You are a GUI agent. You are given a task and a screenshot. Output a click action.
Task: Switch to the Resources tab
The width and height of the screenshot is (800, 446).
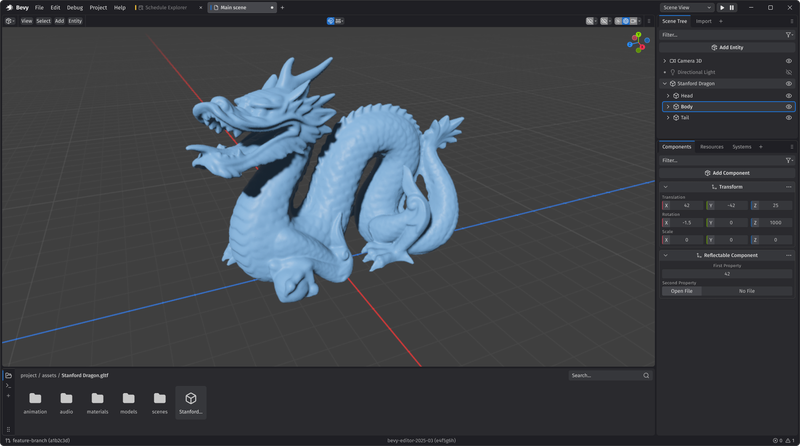click(711, 147)
